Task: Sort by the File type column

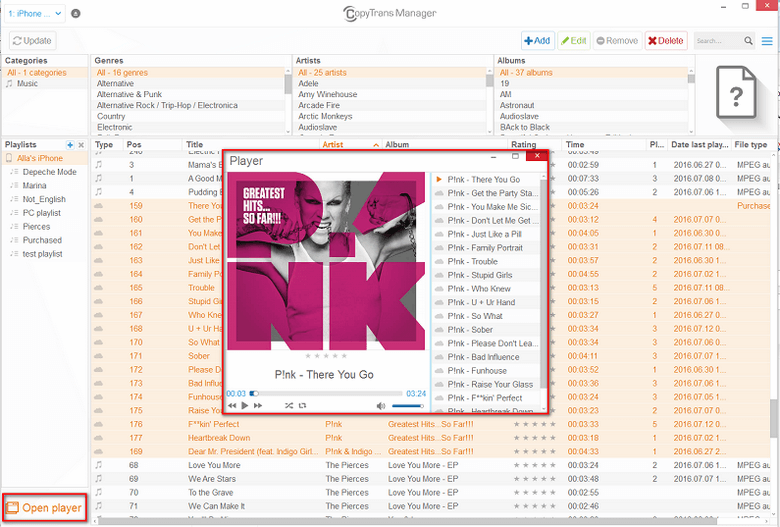Action: (751, 145)
